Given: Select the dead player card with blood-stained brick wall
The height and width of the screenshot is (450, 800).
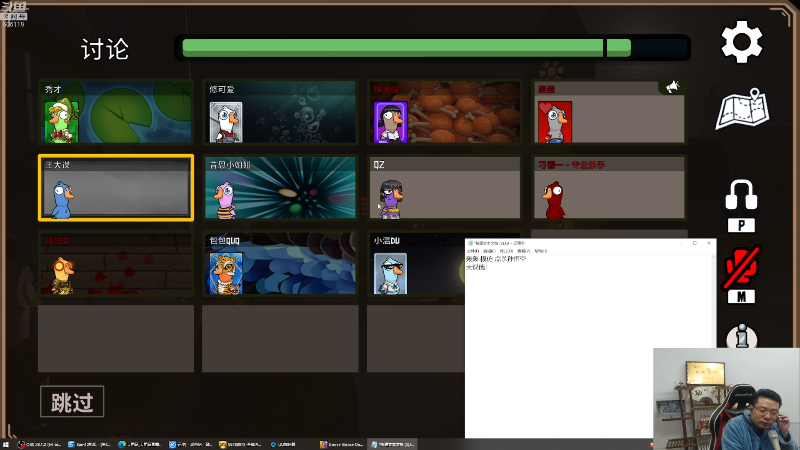Looking at the screenshot, I should (x=116, y=264).
